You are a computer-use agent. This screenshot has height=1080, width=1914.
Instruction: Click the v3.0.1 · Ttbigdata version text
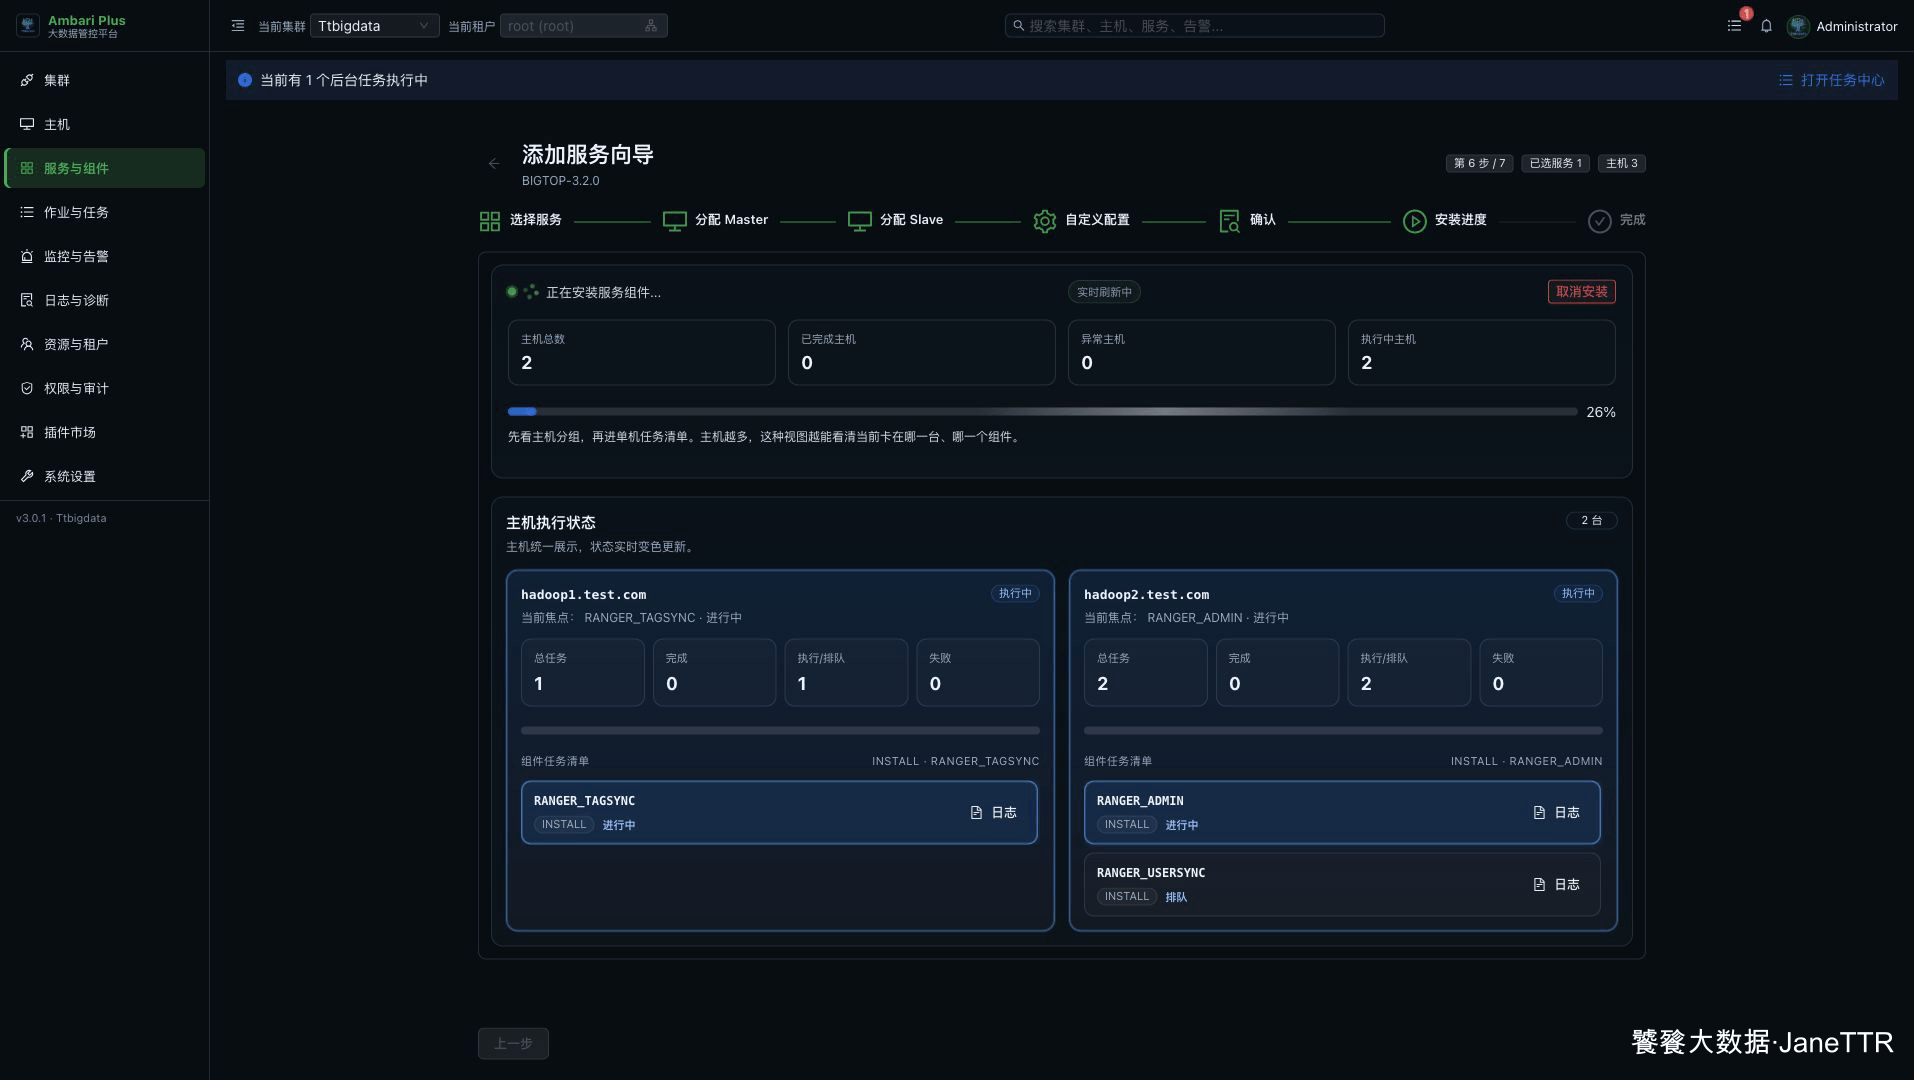[61, 518]
